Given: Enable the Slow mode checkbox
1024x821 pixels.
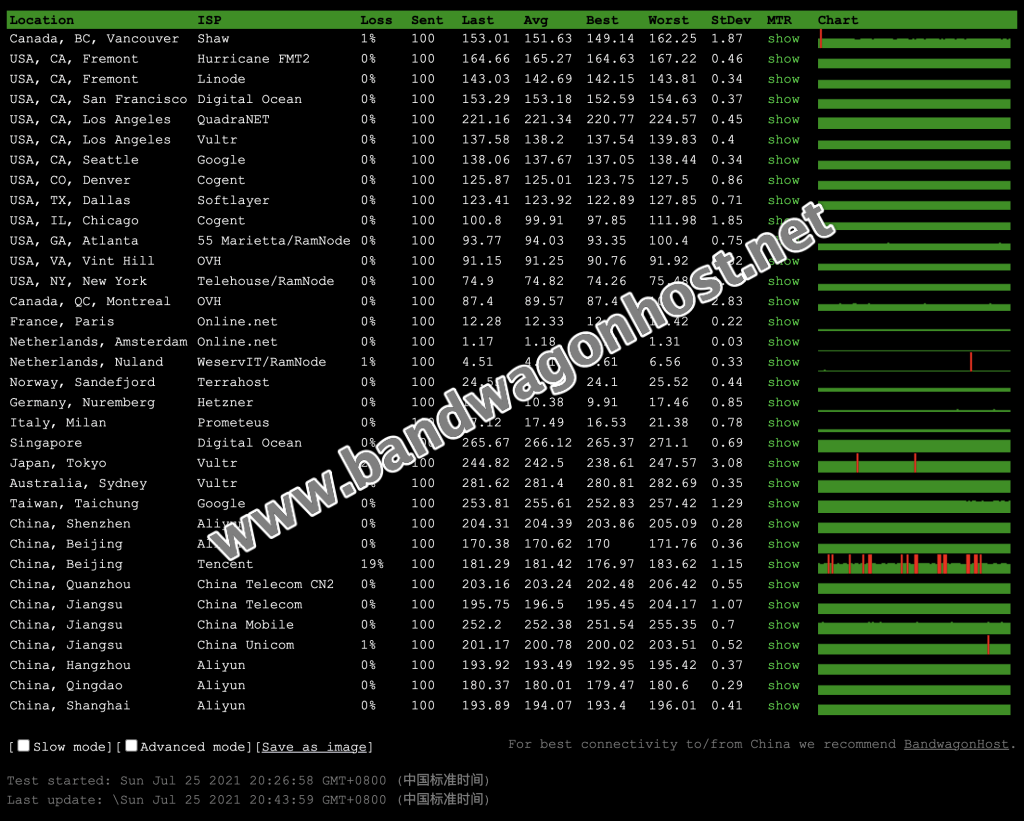Looking at the screenshot, I should (x=24, y=745).
